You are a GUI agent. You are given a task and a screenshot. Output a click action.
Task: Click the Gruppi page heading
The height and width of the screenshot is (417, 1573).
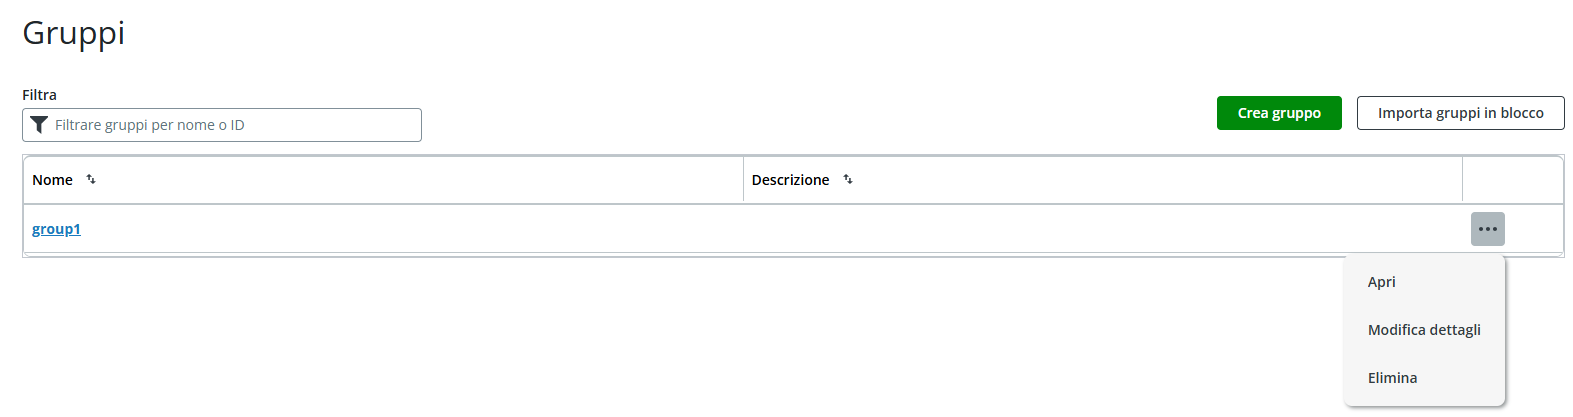coord(74,33)
